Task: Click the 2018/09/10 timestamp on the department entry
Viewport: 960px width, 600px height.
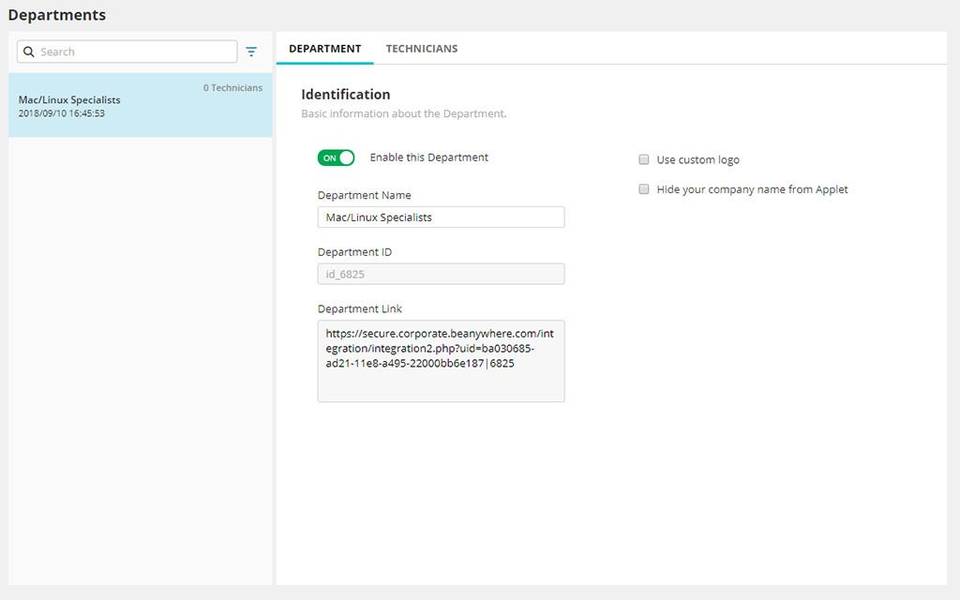Action: 61,111
